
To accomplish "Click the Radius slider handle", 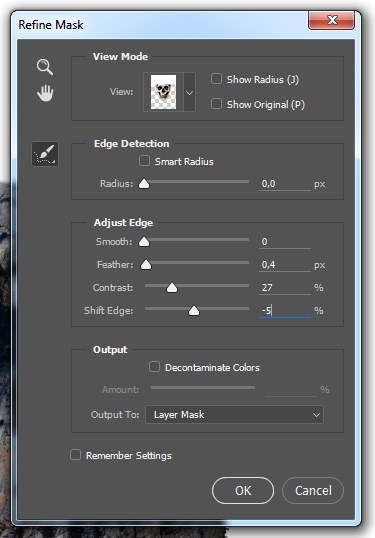I will [x=144, y=184].
